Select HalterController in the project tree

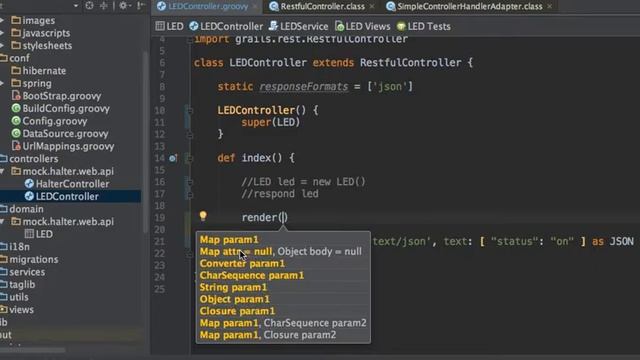(72, 184)
